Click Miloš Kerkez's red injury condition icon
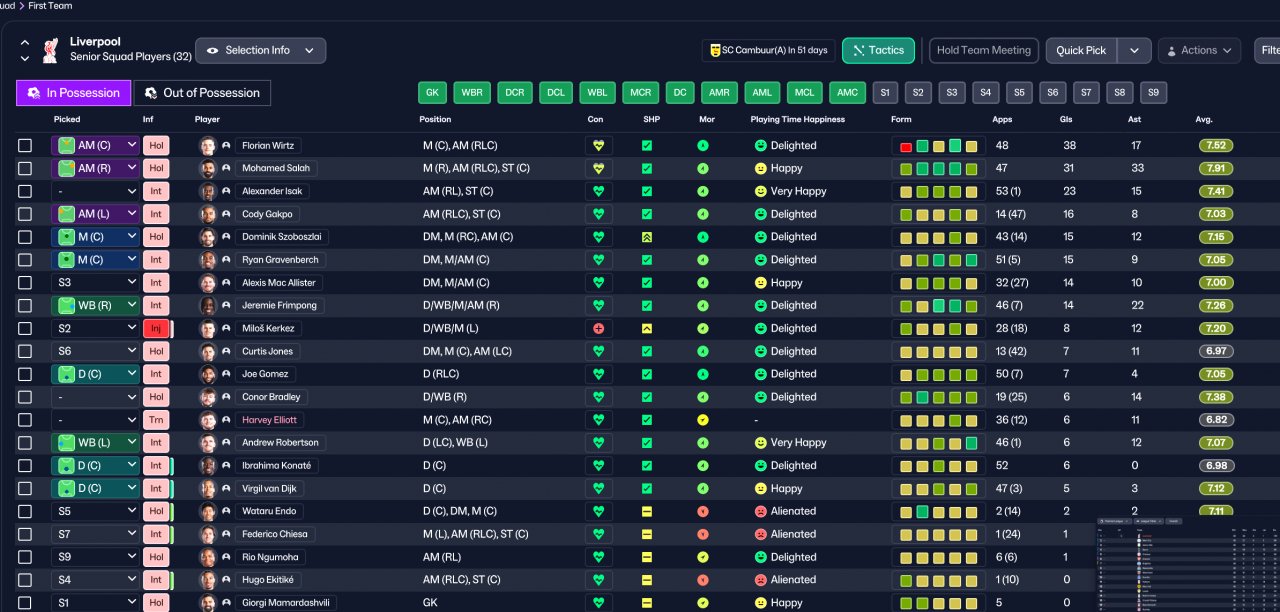The image size is (1280, 612). [x=599, y=328]
